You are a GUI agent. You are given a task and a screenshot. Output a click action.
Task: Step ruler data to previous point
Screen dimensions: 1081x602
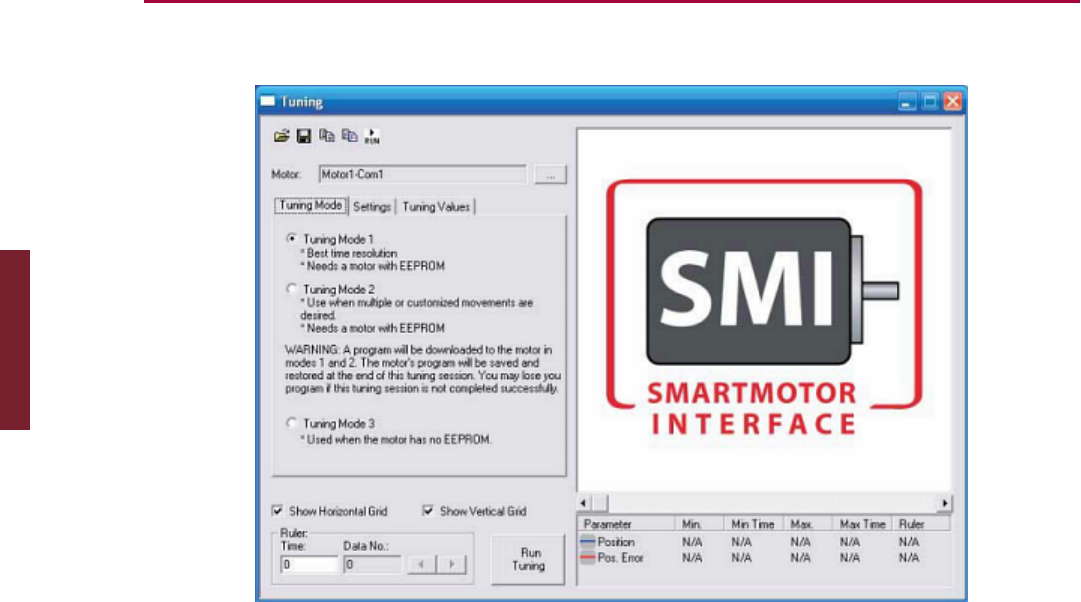pos(421,564)
